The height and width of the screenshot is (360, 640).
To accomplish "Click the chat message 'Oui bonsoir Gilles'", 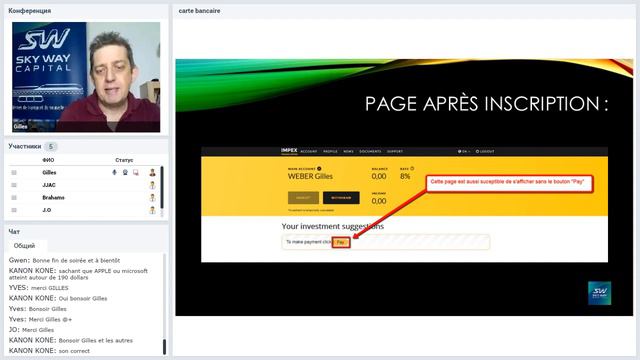I will (x=83, y=299).
